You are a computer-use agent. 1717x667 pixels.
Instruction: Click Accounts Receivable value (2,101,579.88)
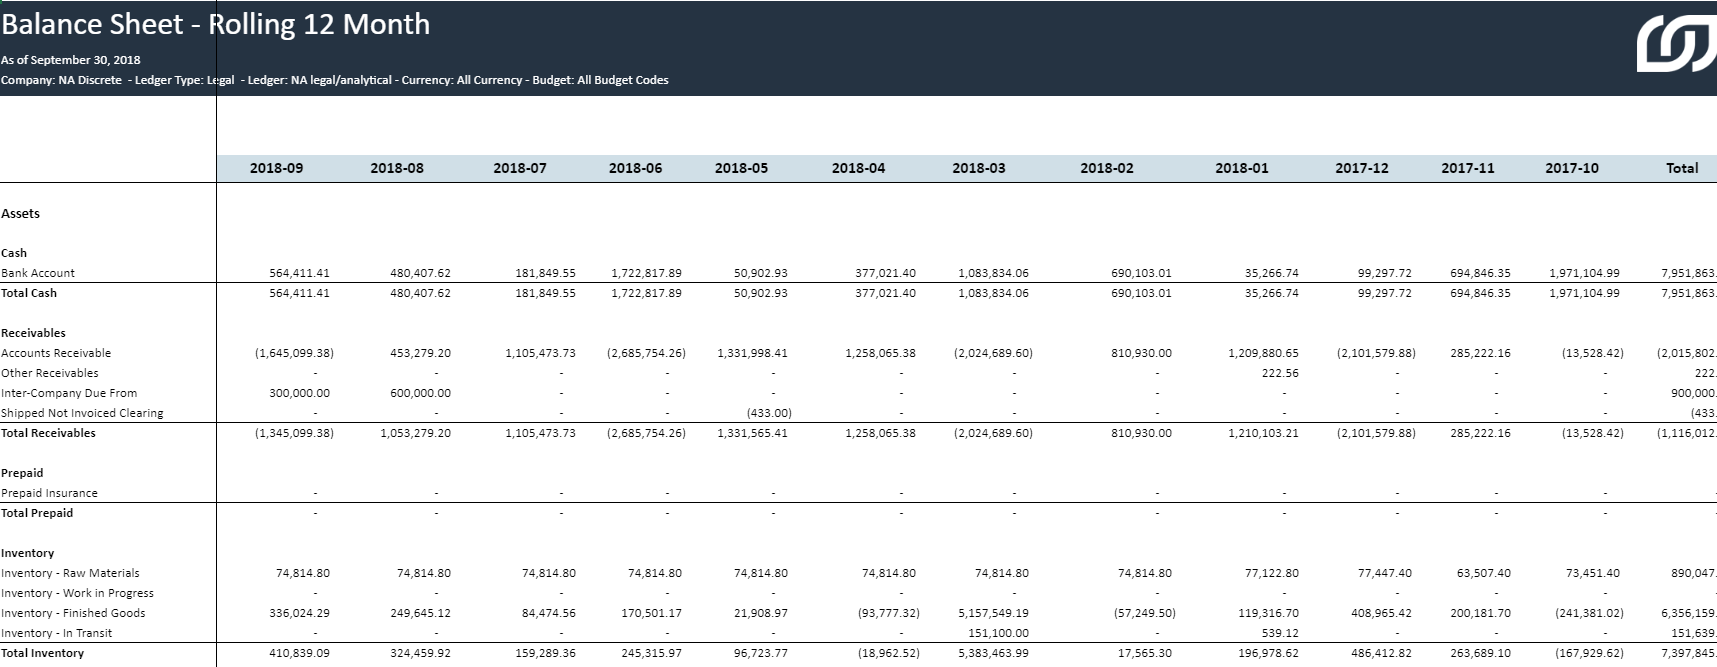[x=1376, y=353]
